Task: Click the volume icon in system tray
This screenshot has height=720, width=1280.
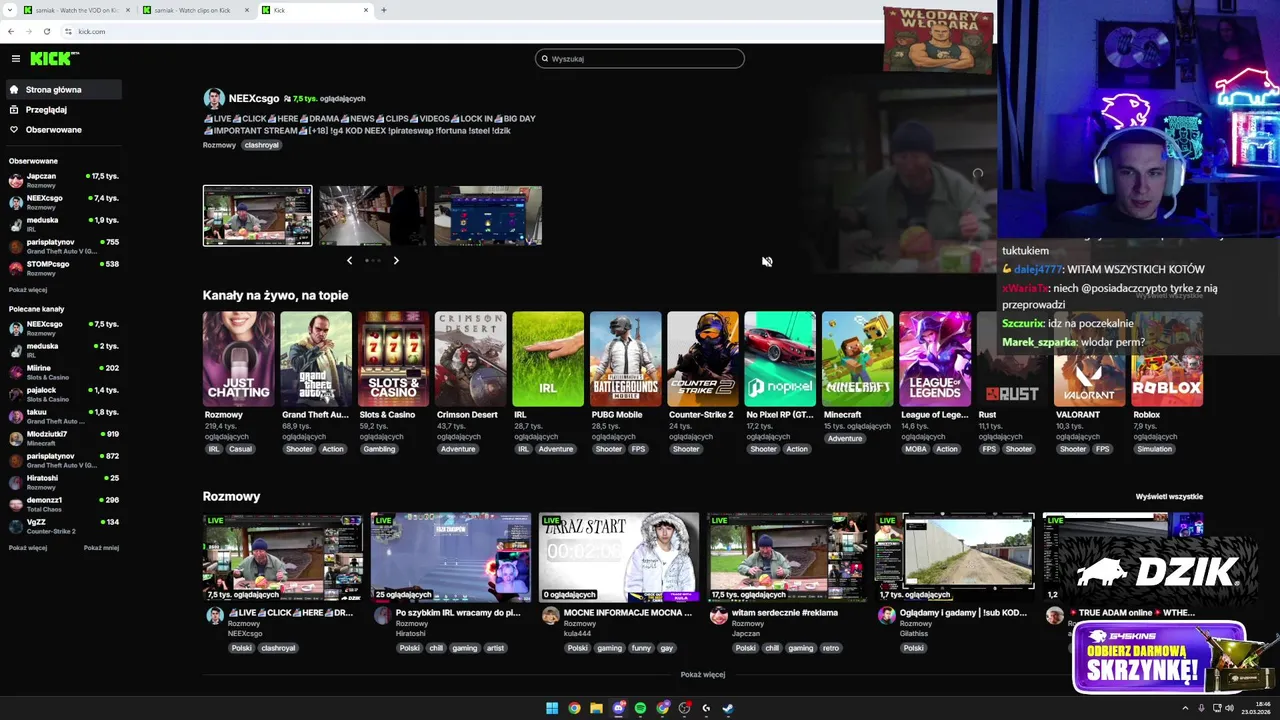Action: pos(1229,708)
